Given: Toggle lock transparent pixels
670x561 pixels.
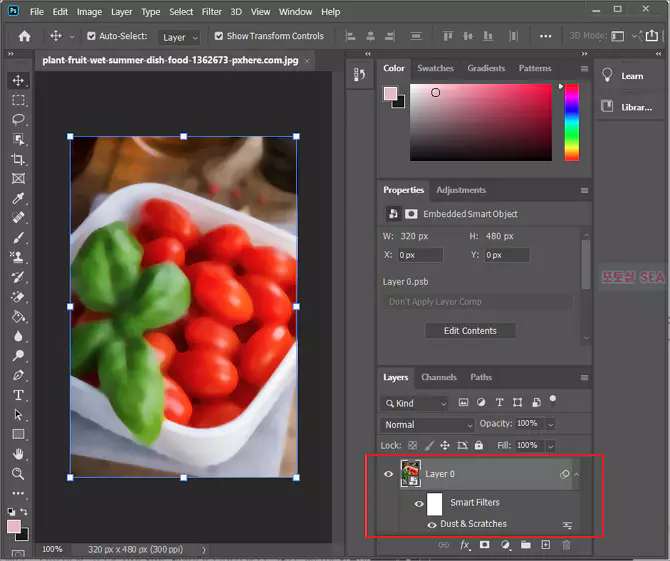Looking at the screenshot, I should (412, 446).
